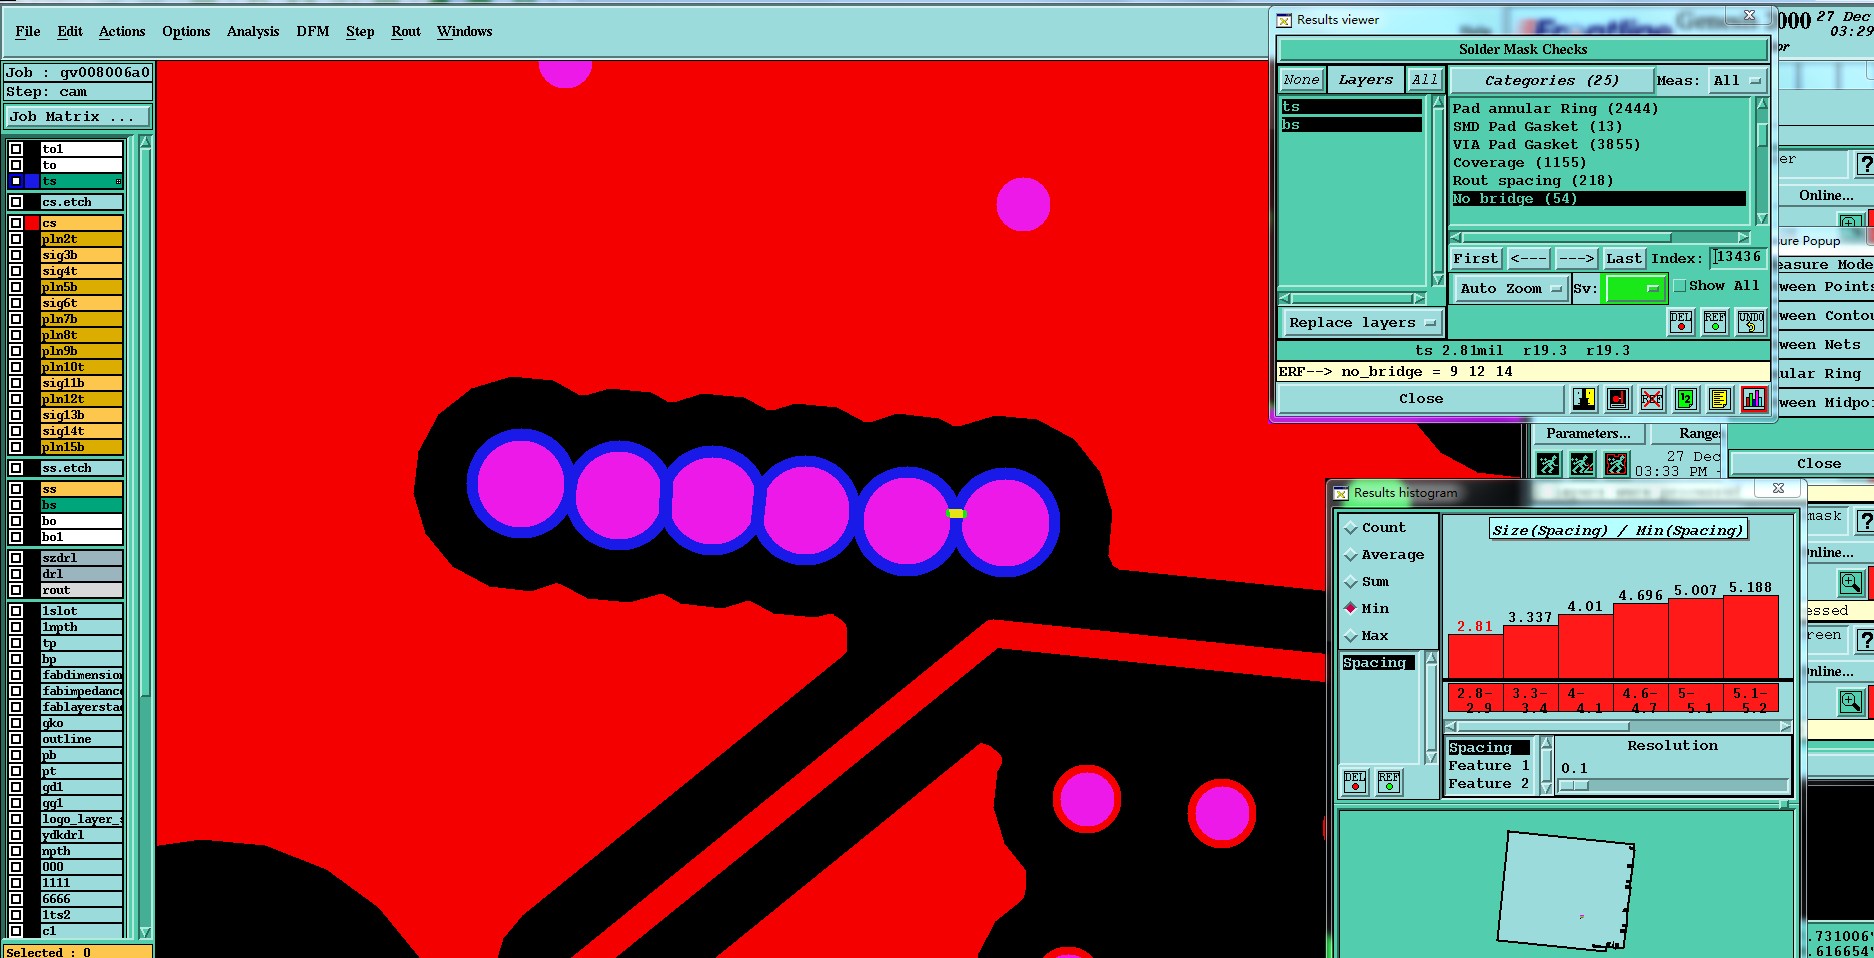1874x958 pixels.
Task: Open the Analysis menu
Action: pyautogui.click(x=253, y=32)
